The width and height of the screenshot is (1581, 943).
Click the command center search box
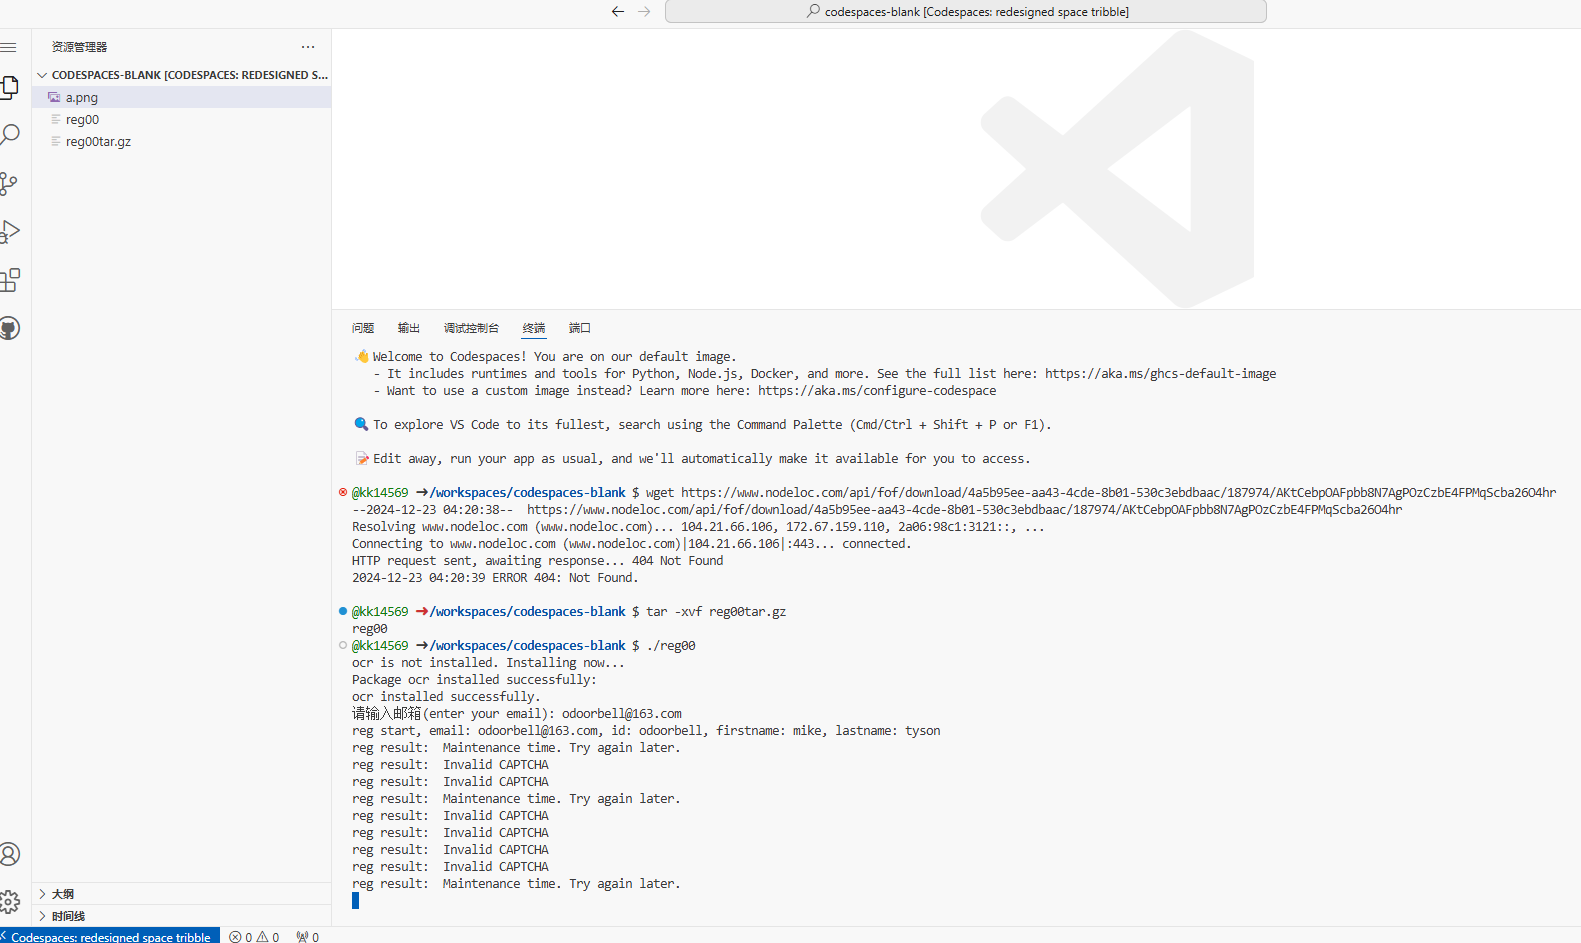965,12
